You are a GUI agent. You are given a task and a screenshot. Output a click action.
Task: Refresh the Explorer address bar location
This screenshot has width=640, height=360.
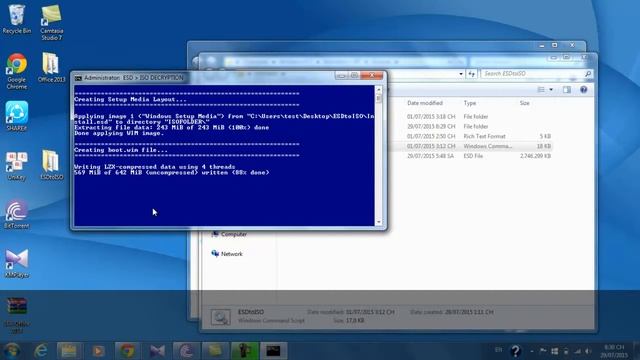point(472,73)
